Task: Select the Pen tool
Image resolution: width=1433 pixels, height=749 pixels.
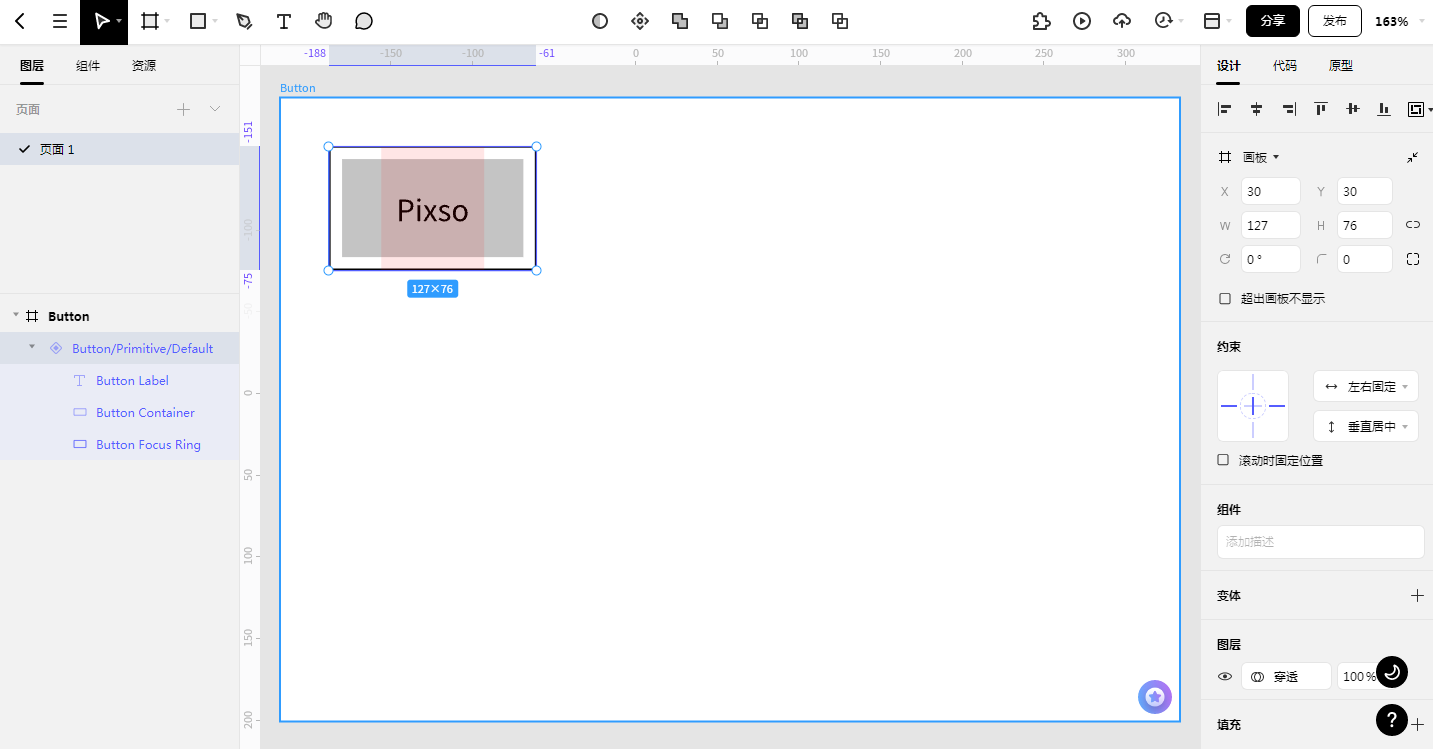Action: pyautogui.click(x=244, y=21)
